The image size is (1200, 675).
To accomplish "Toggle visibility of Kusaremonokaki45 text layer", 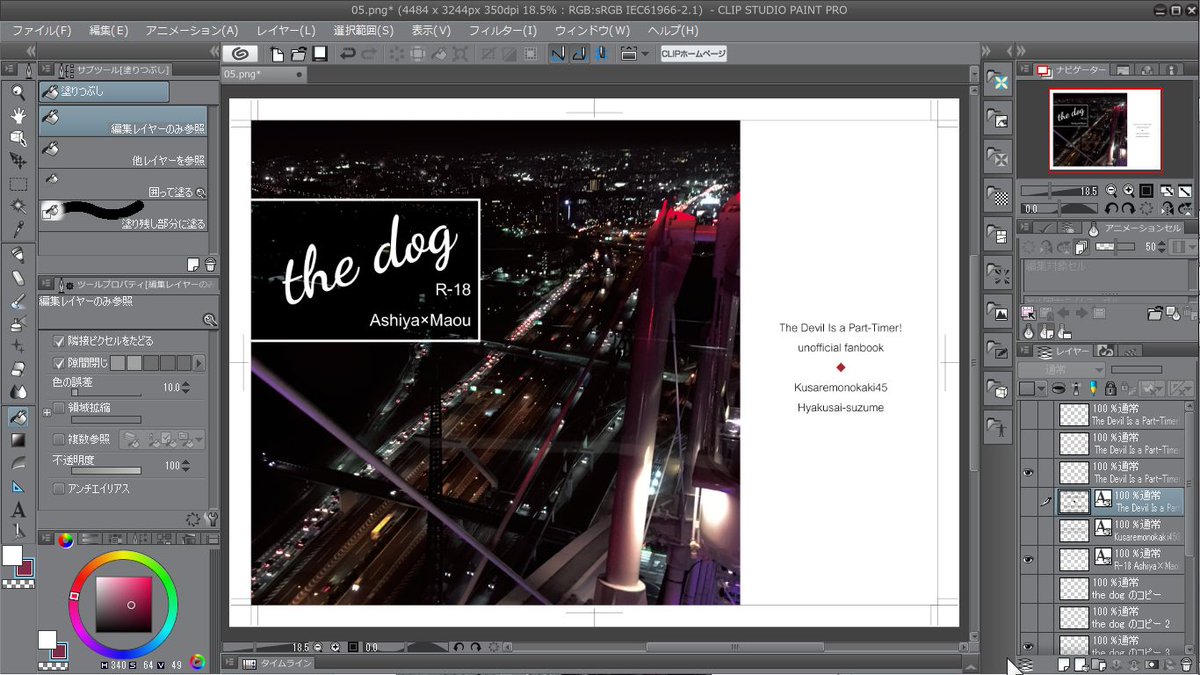I will (1028, 531).
